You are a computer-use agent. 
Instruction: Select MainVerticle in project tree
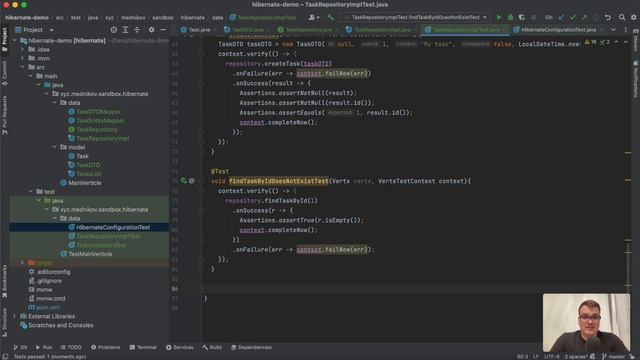[x=85, y=183]
